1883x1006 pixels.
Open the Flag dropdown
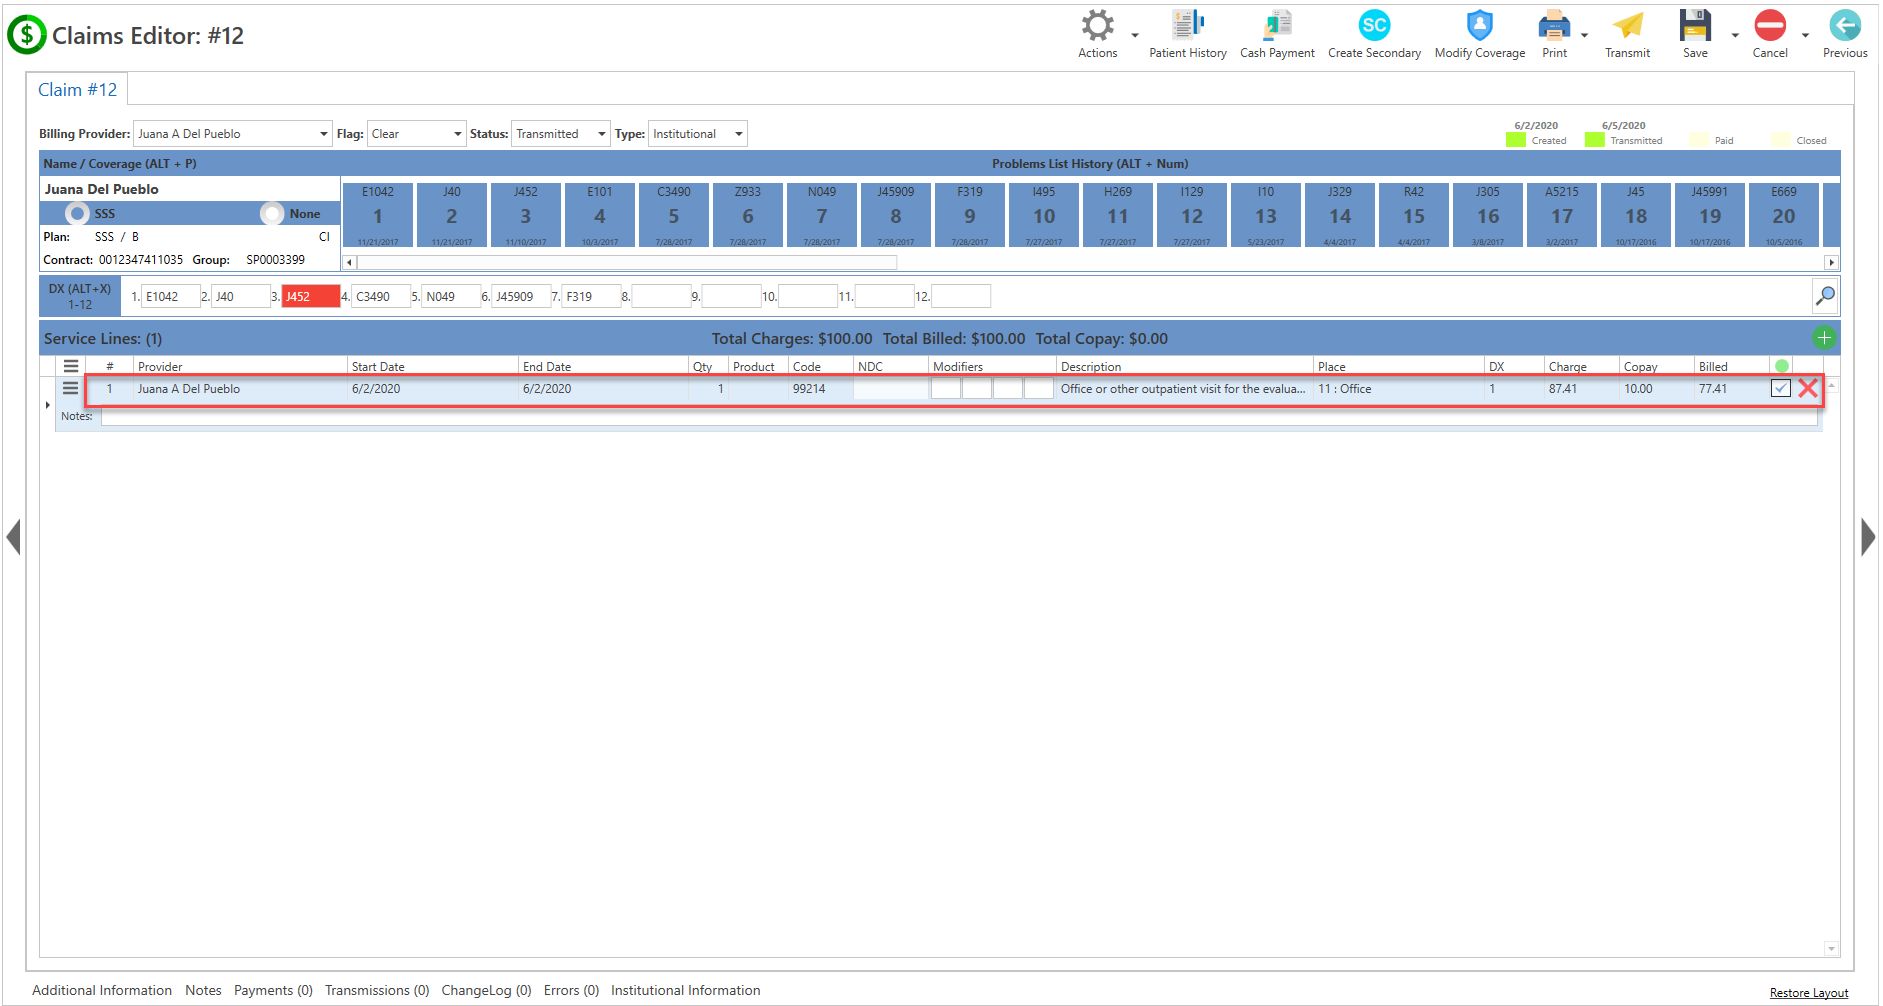pyautogui.click(x=457, y=134)
